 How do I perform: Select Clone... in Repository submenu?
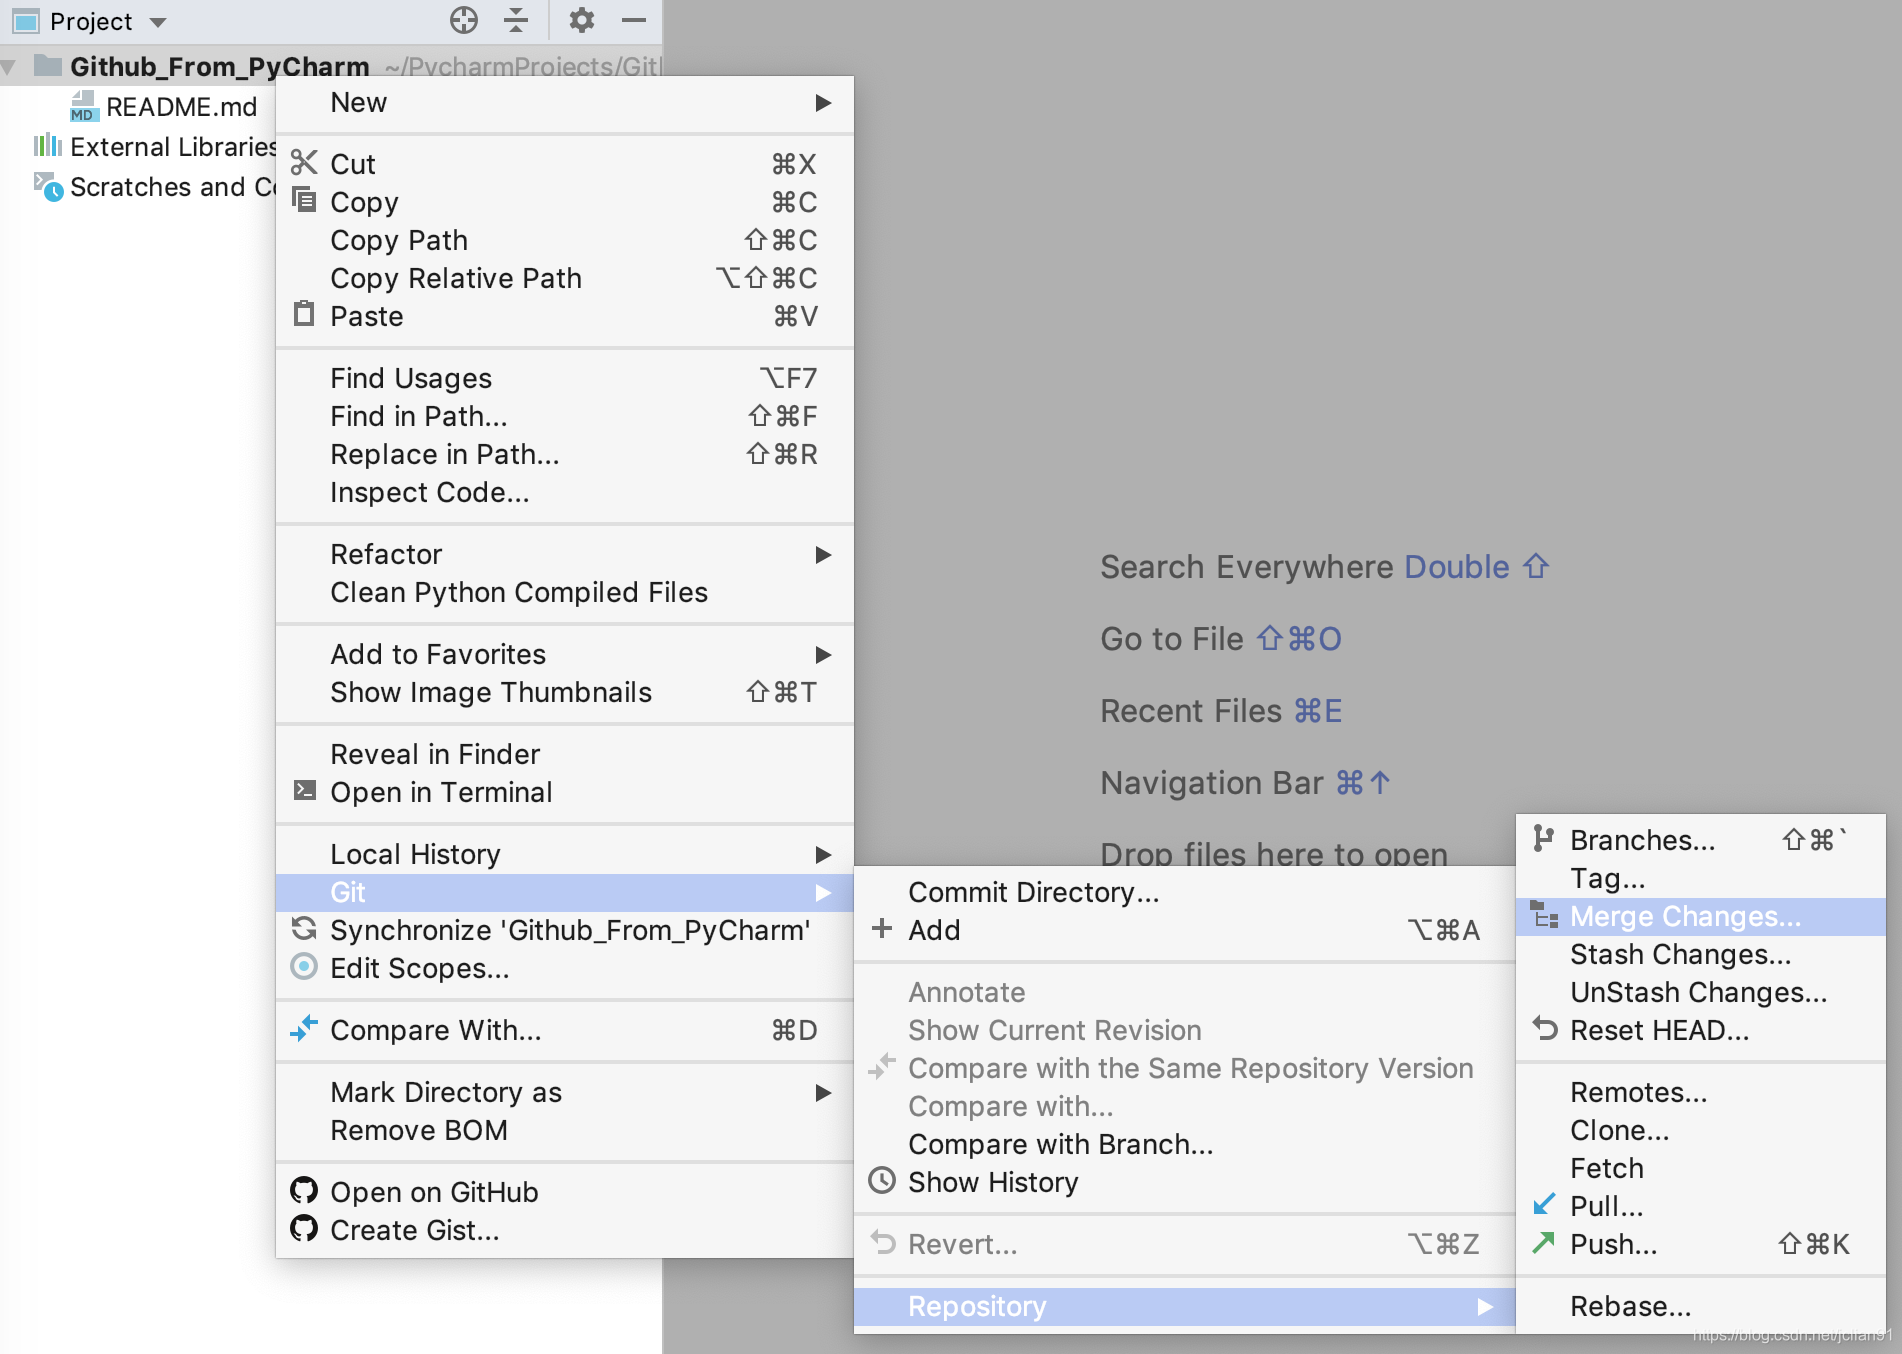click(x=1700, y=1130)
